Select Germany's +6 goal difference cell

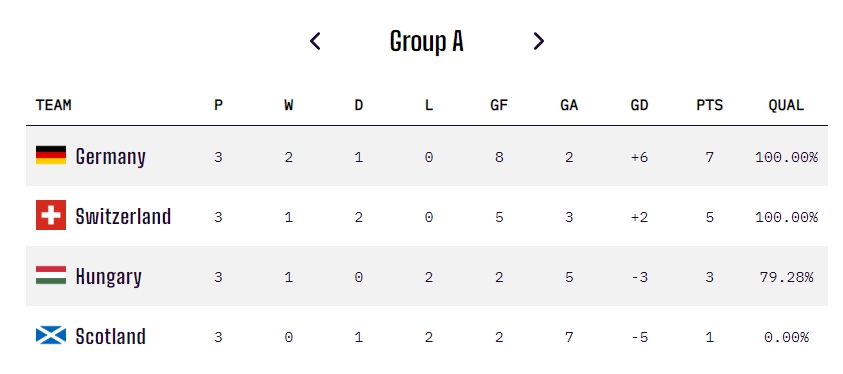point(639,157)
